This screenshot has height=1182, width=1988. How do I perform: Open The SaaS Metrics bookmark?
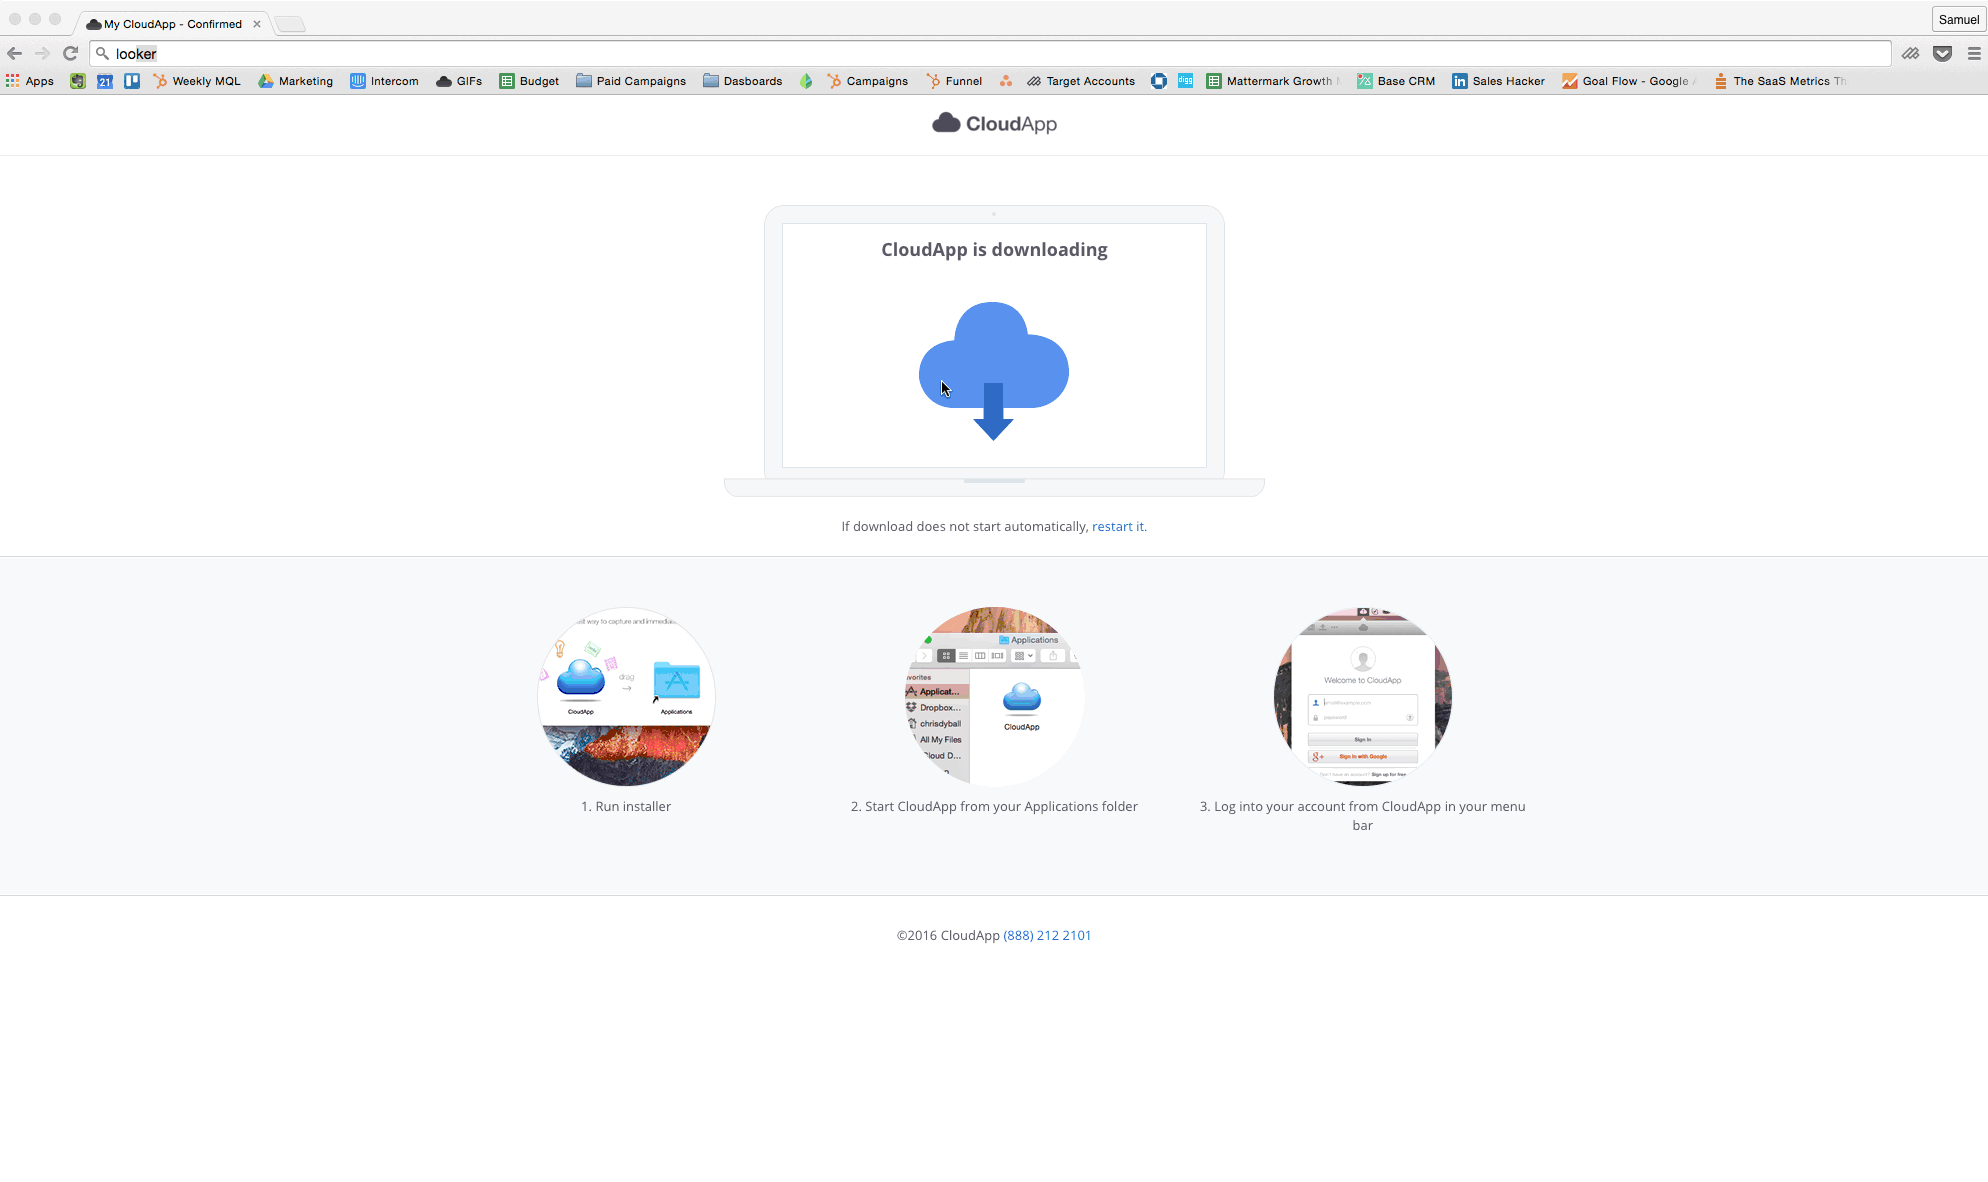point(1780,81)
